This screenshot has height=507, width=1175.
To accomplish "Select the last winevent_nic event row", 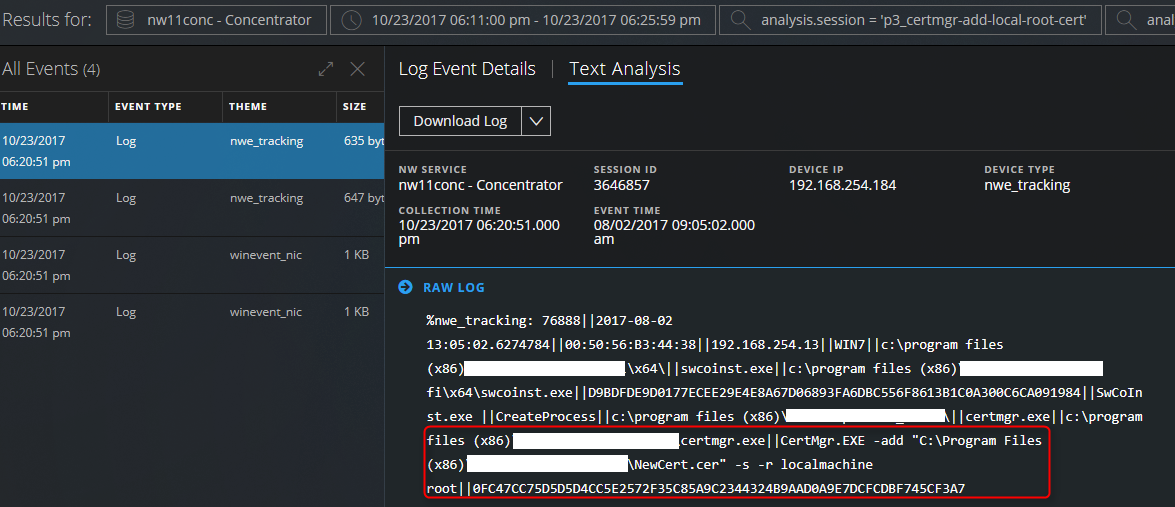I will [x=192, y=322].
